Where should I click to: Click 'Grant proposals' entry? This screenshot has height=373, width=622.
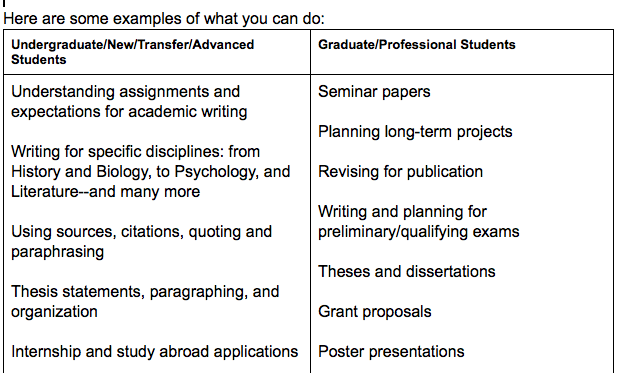[x=375, y=312]
